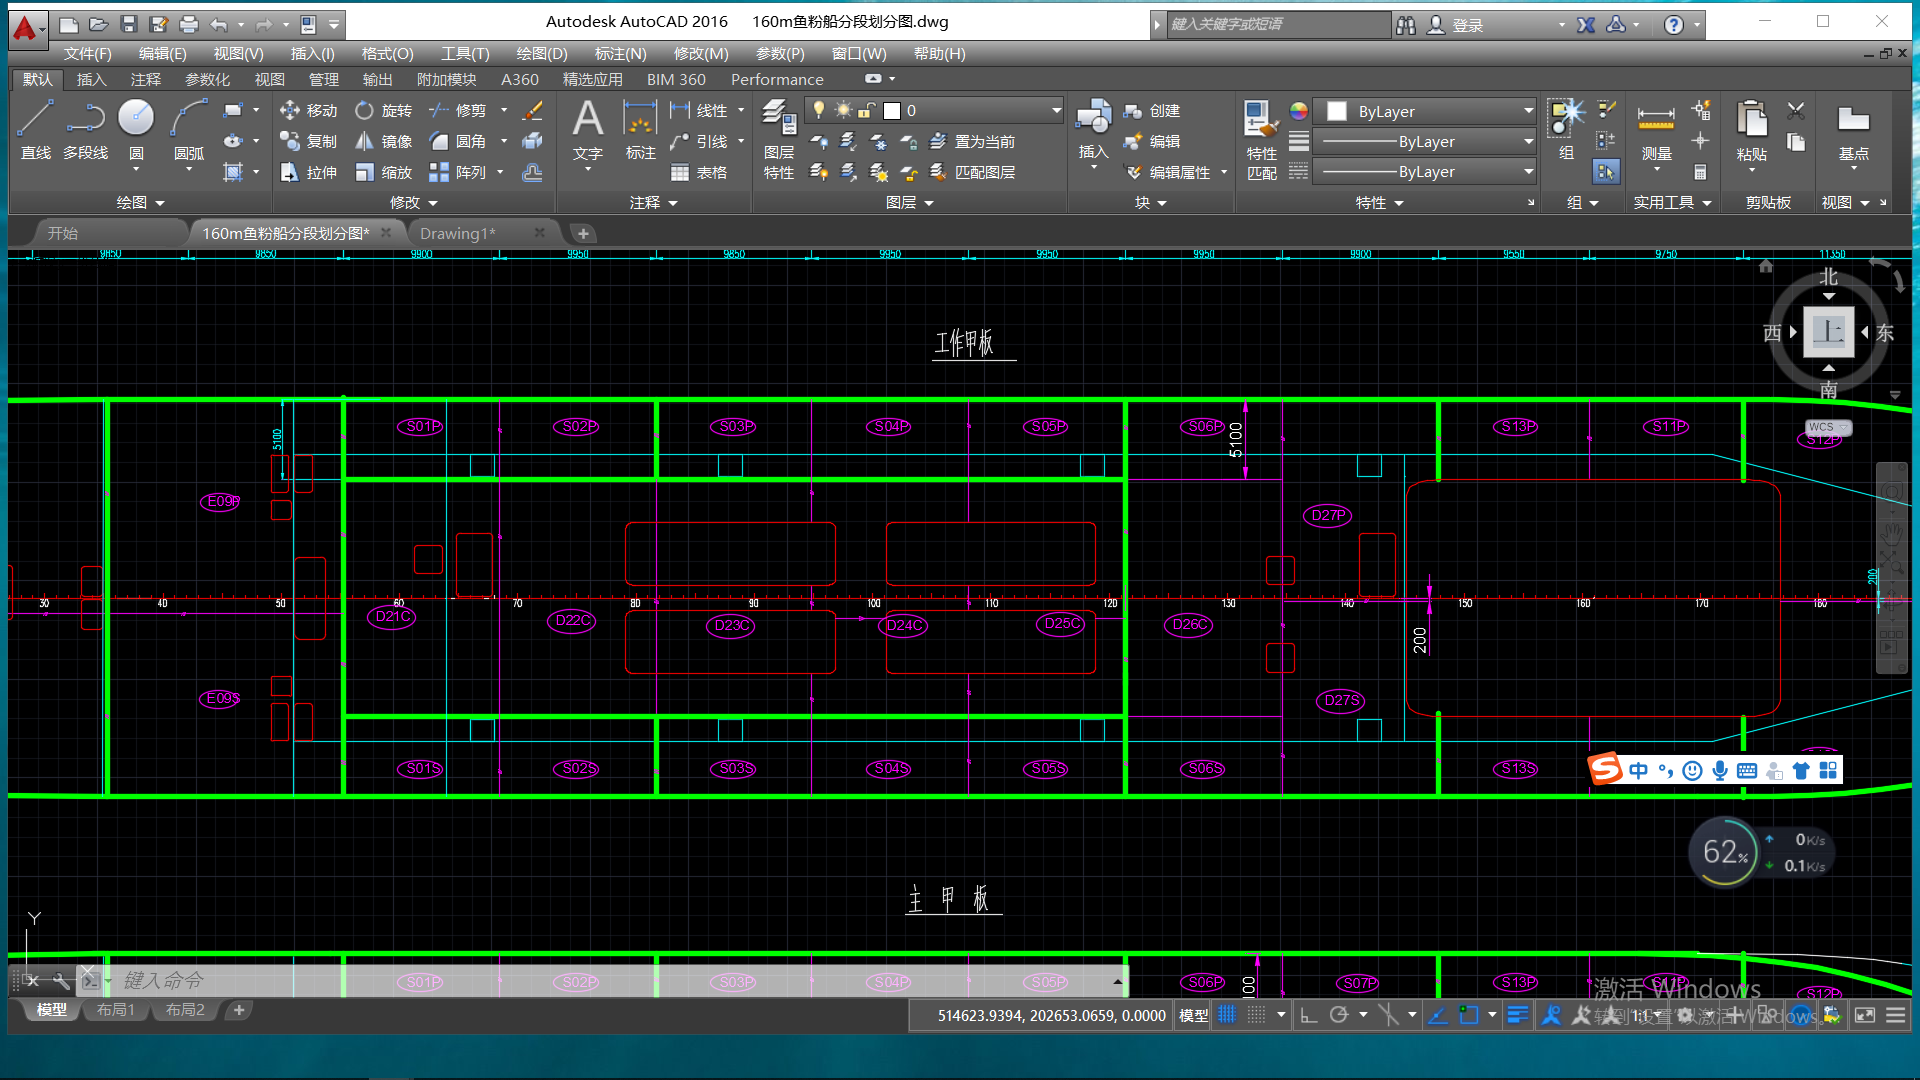Toggle polar tracking in status bar
The width and height of the screenshot is (1920, 1080).
point(1339,1015)
